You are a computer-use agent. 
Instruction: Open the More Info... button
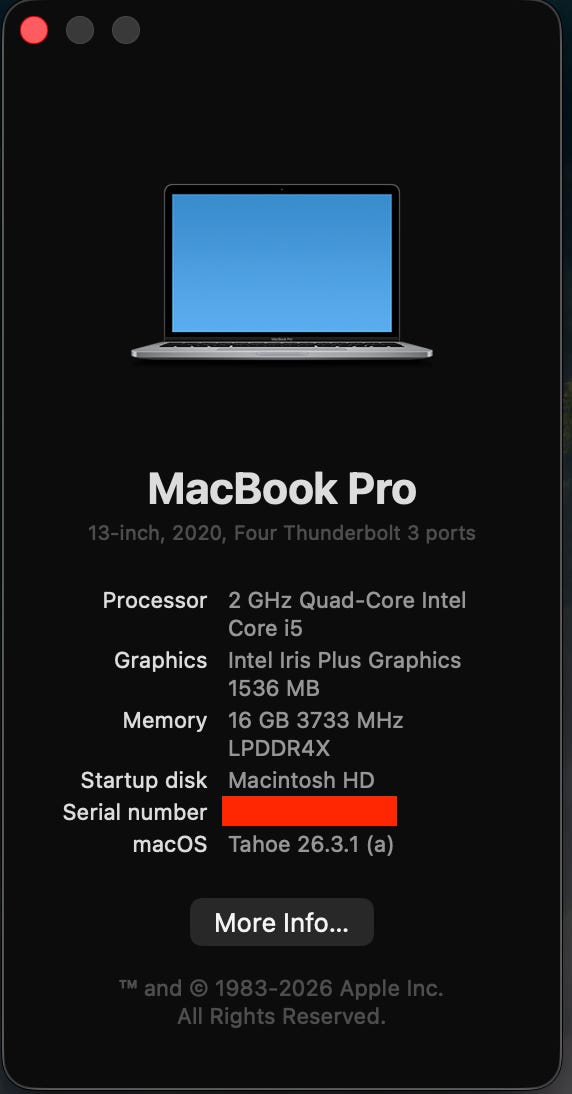282,922
